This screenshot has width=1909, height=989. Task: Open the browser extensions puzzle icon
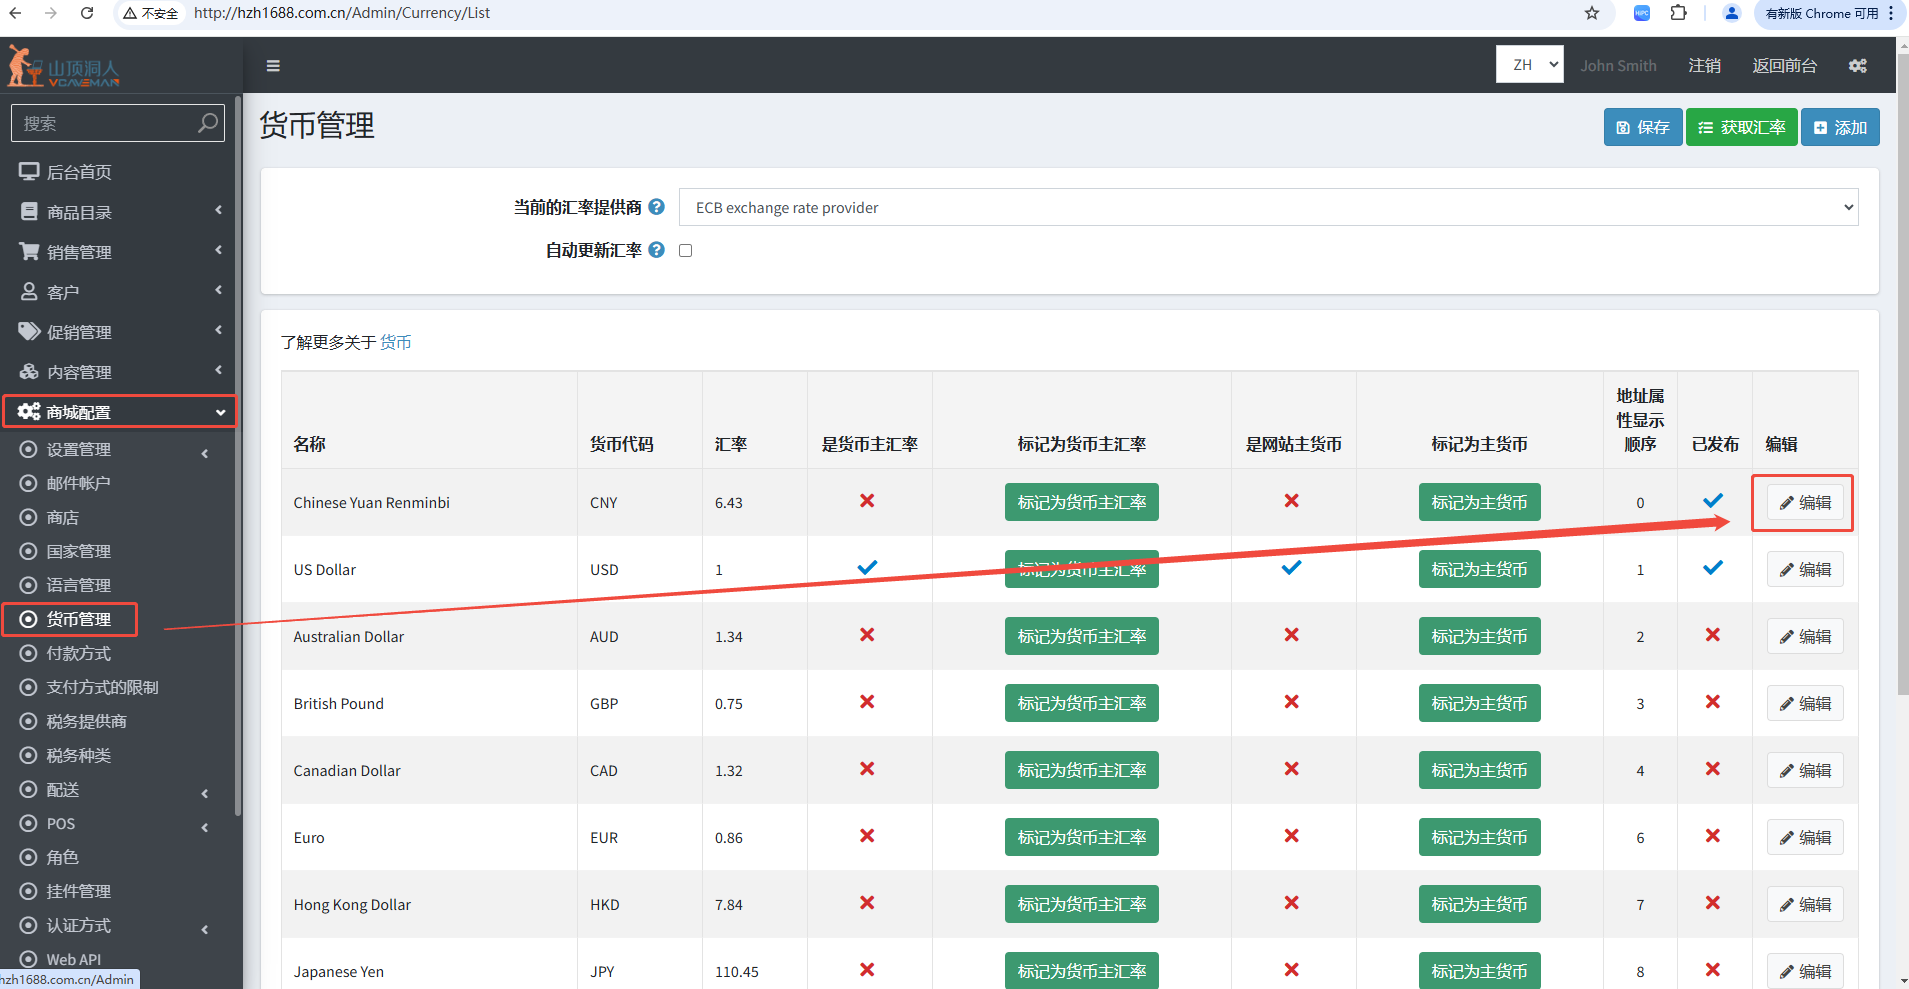click(x=1679, y=13)
